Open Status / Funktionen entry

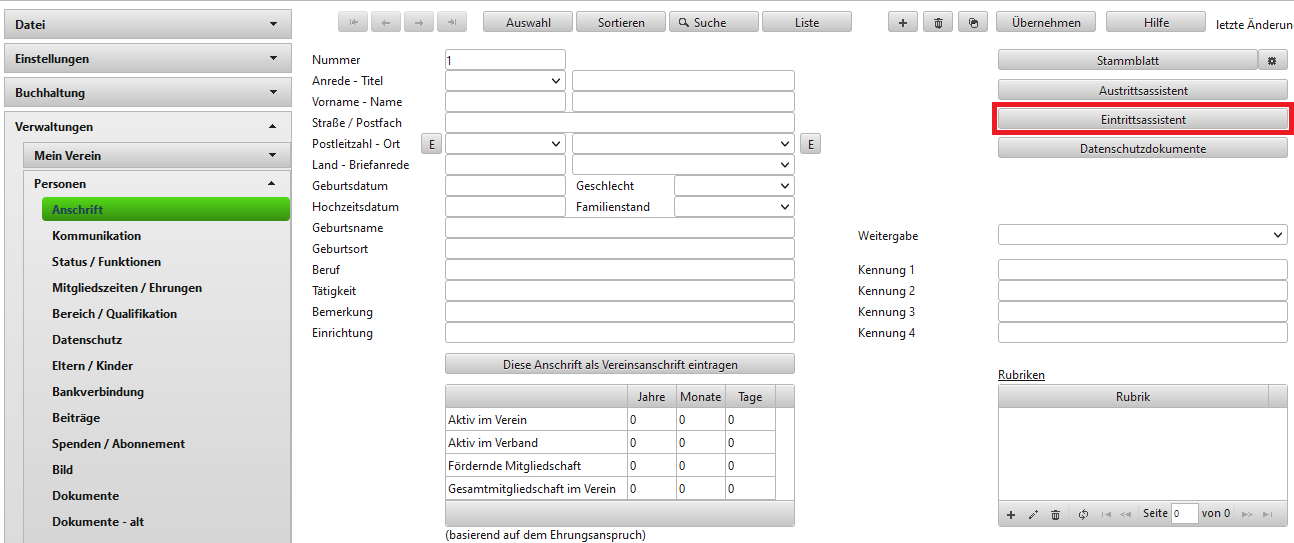106,262
